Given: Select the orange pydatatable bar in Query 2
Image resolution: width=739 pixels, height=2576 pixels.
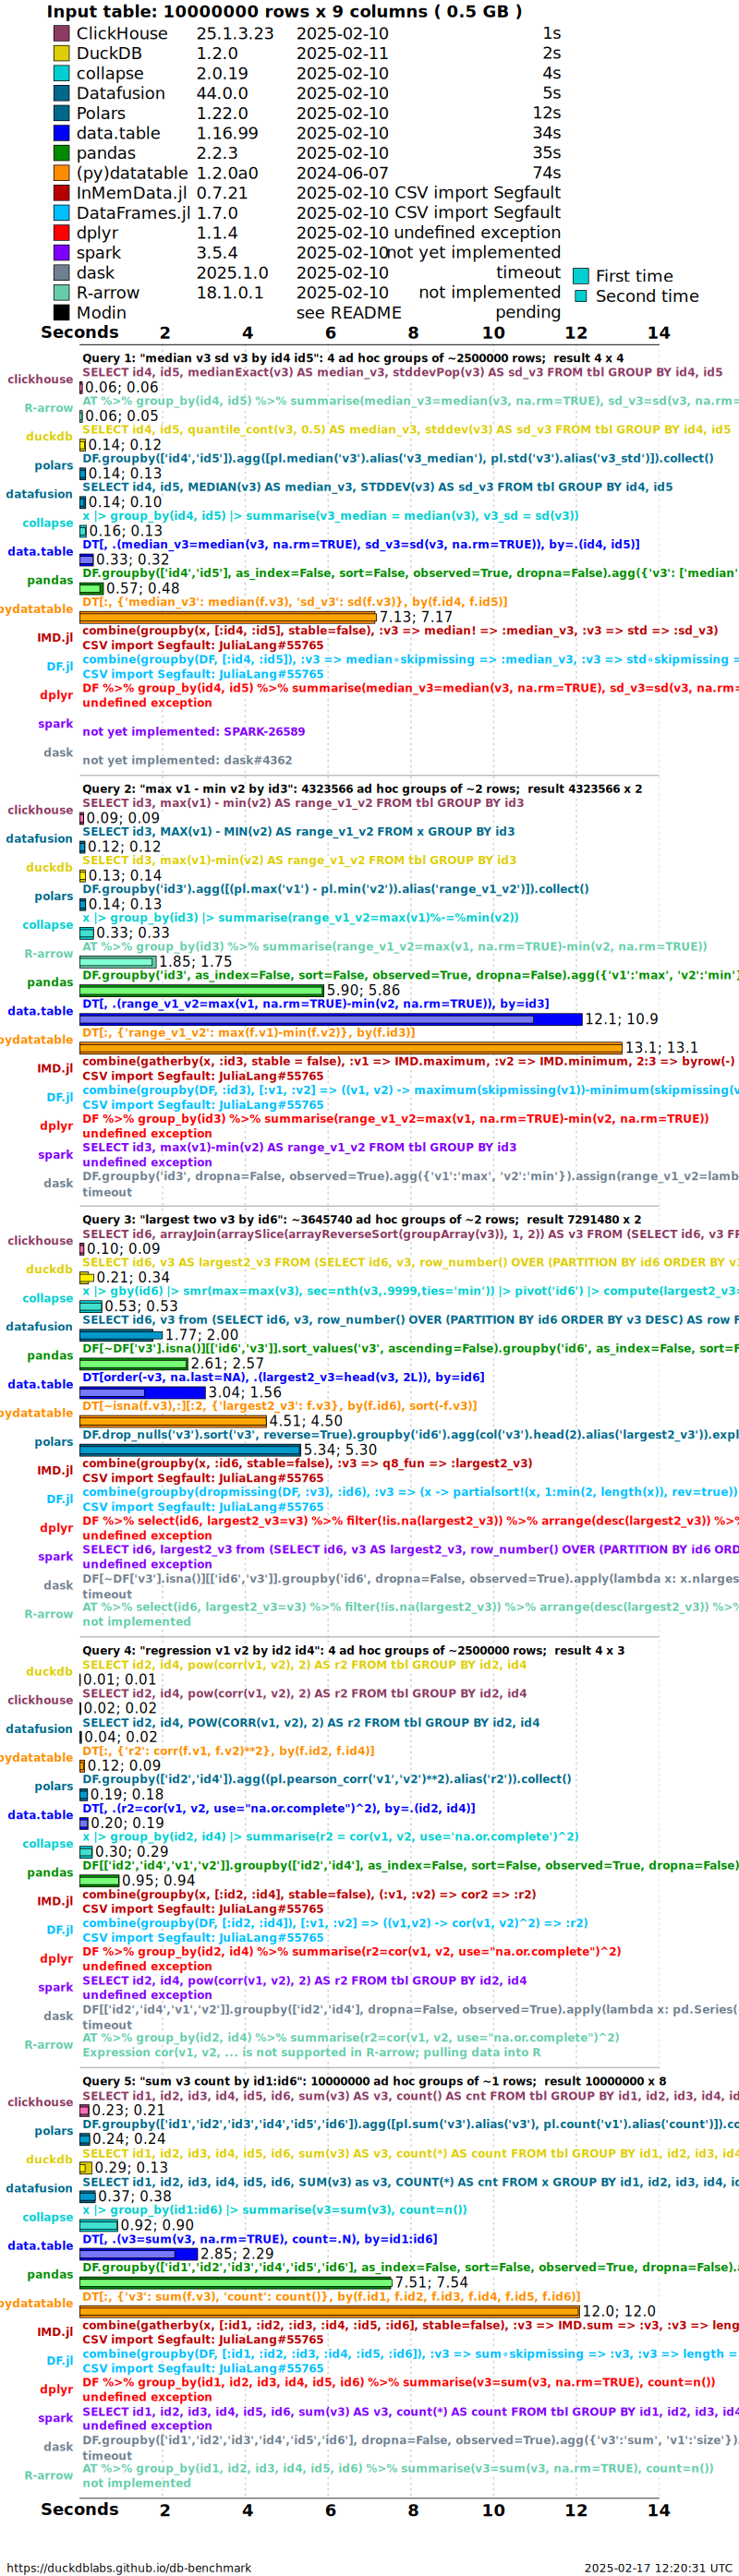Looking at the screenshot, I should point(351,1048).
